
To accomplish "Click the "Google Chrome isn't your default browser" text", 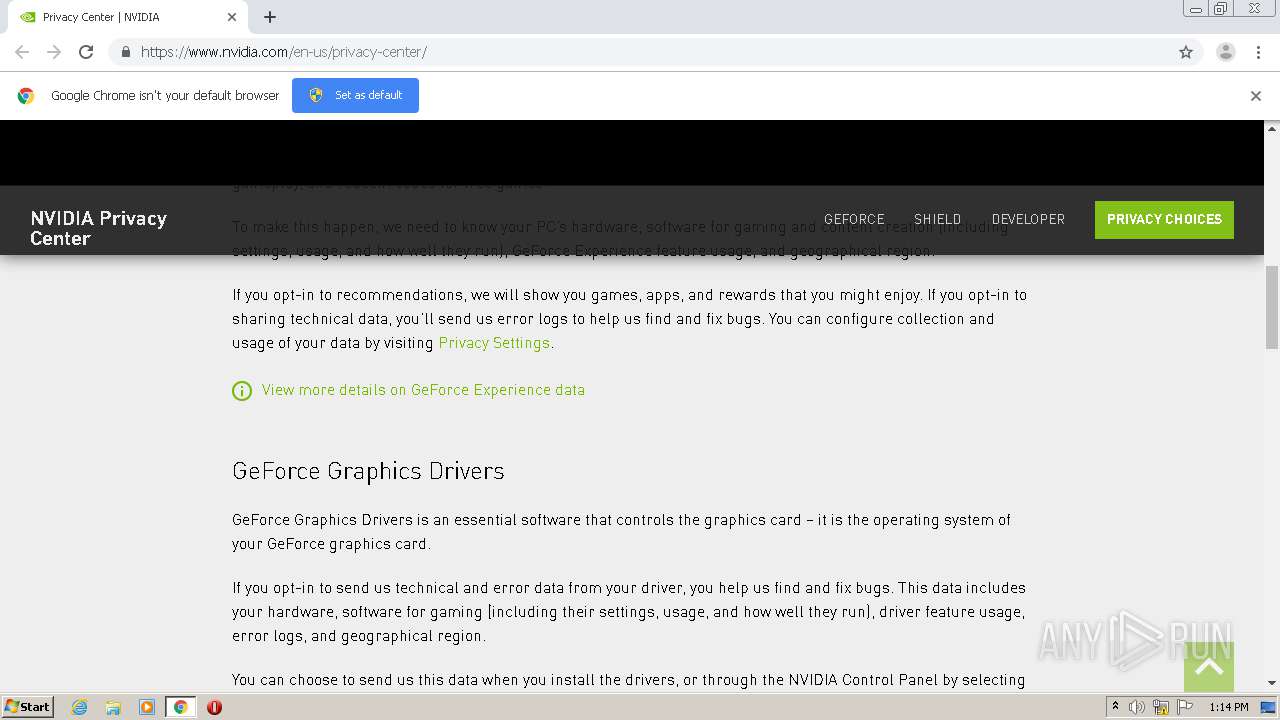I will (165, 96).
